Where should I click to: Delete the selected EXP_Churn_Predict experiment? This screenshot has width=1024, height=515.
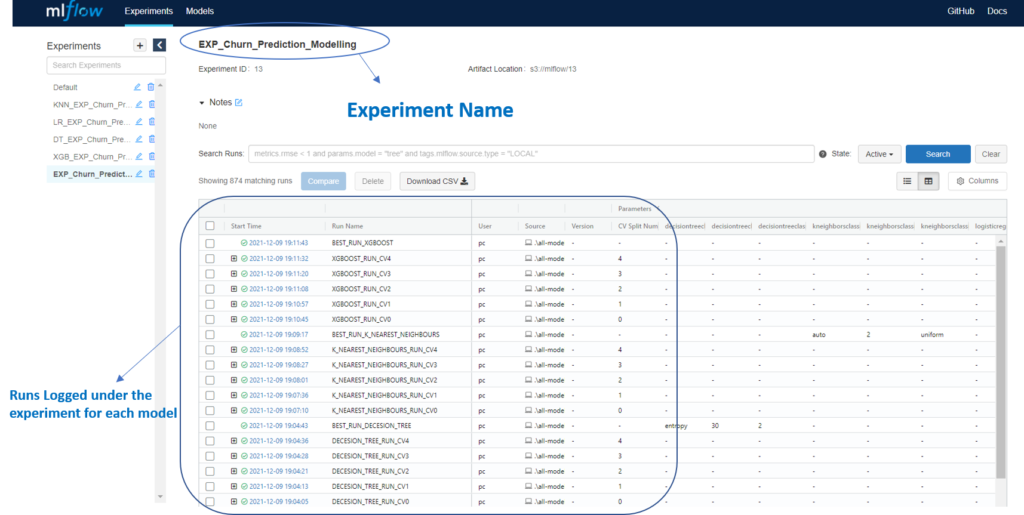(x=152, y=174)
